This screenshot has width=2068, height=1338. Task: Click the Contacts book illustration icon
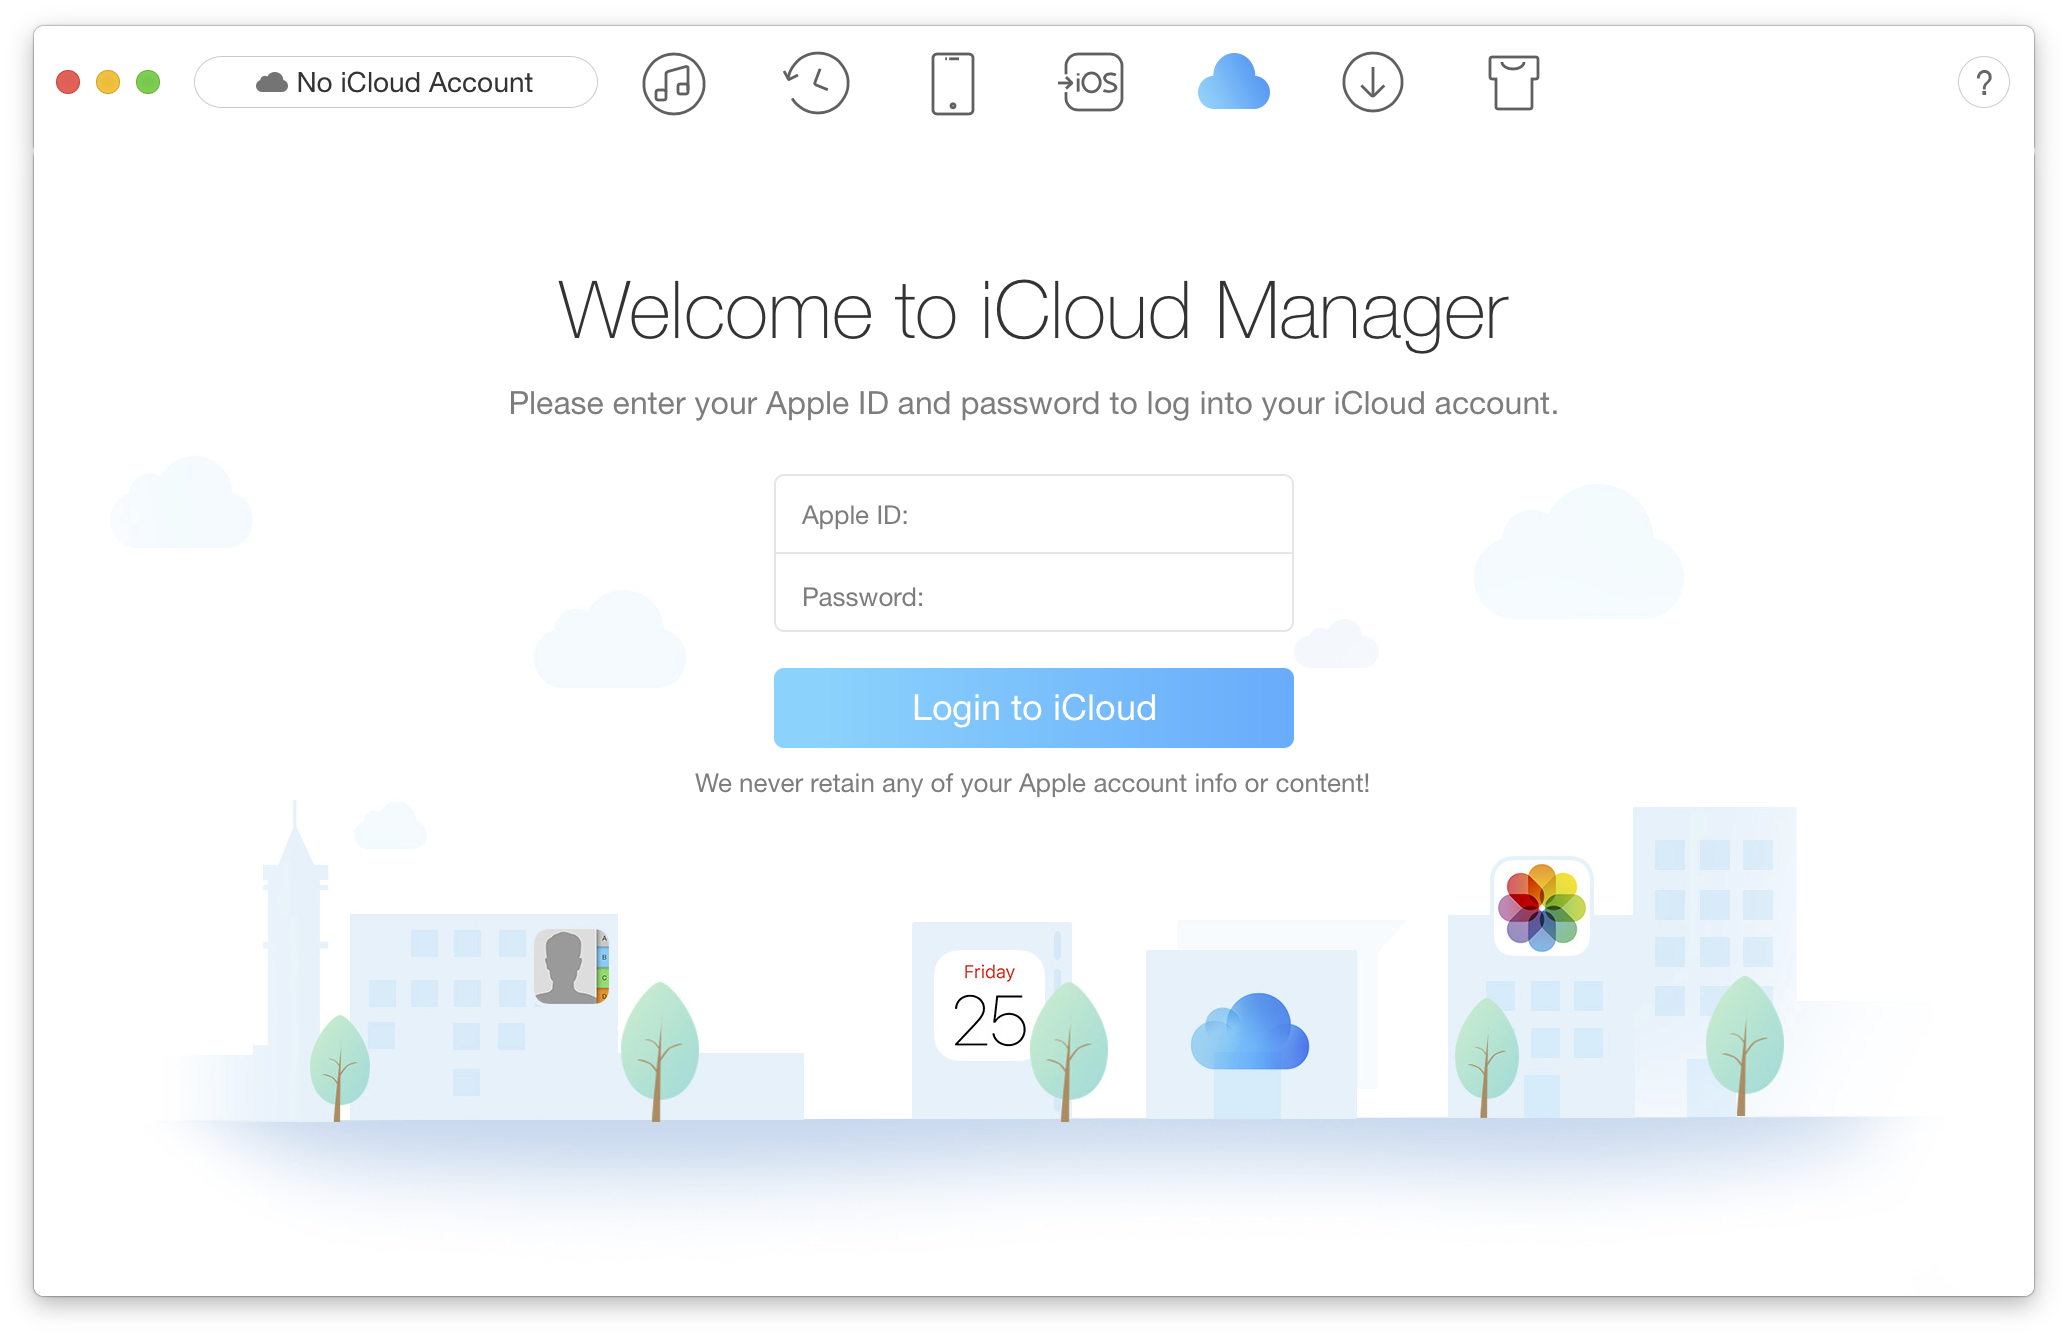(571, 966)
